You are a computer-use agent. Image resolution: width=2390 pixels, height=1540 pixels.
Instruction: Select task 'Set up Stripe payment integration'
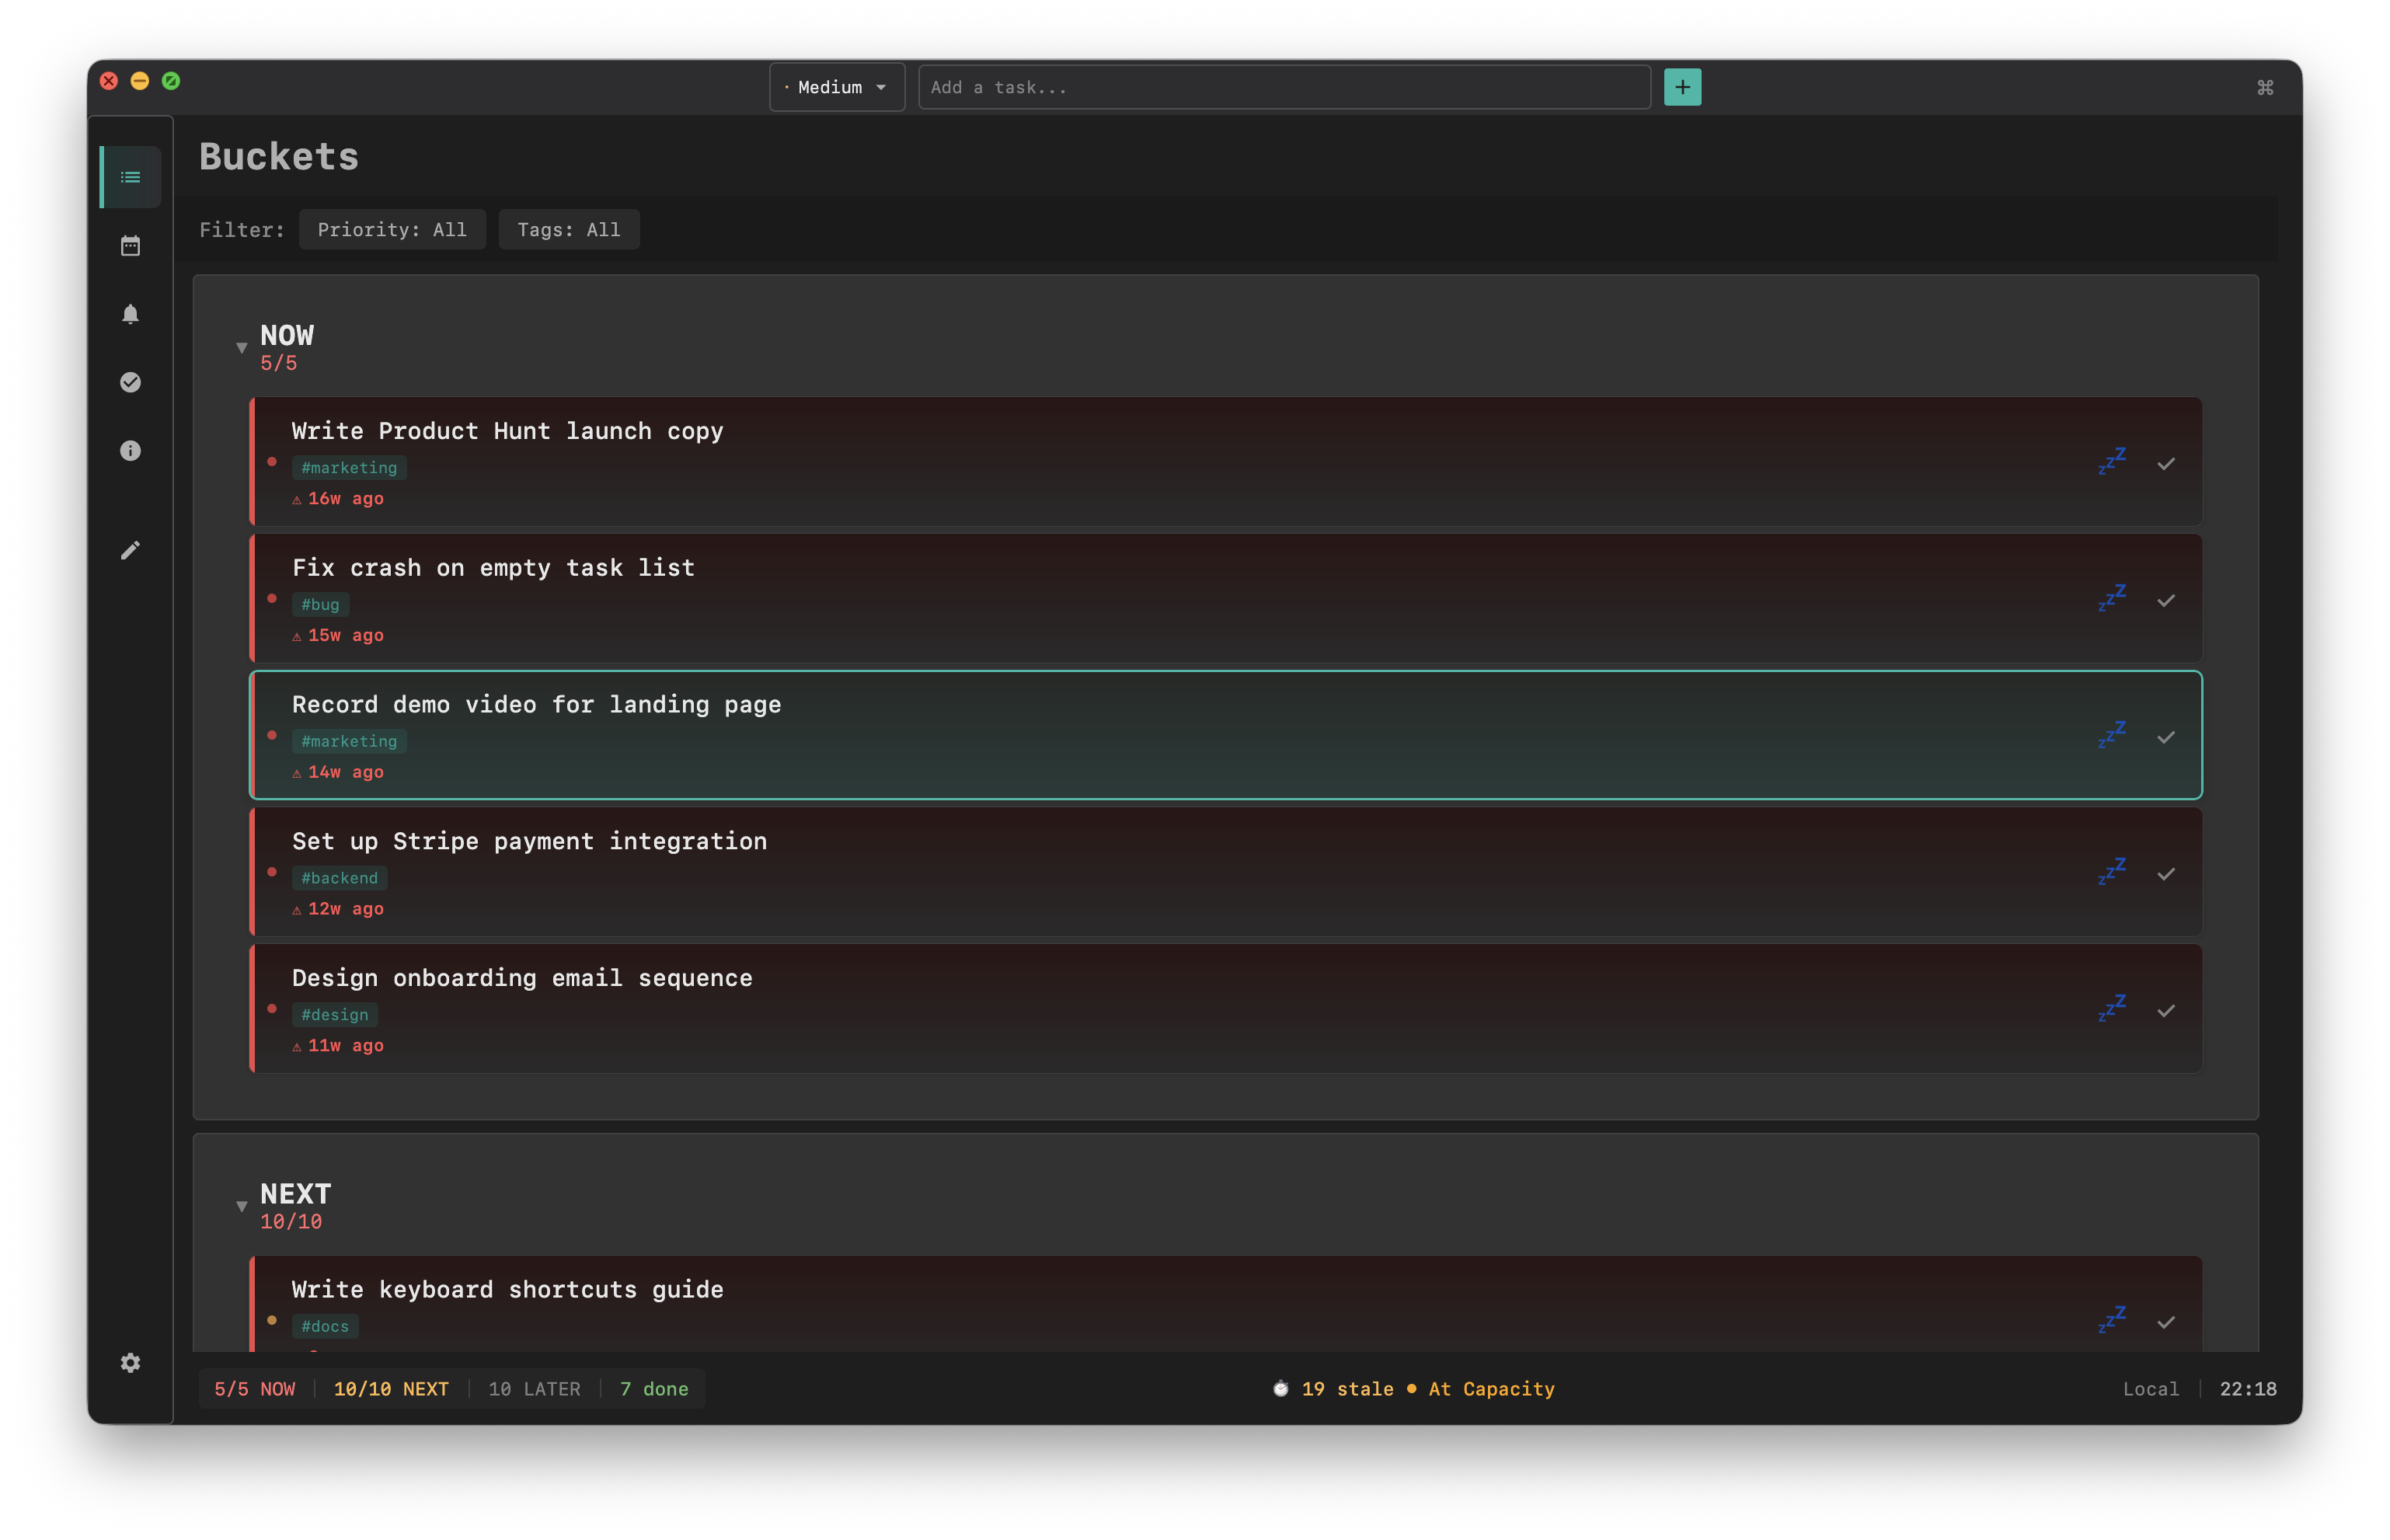tap(1226, 872)
